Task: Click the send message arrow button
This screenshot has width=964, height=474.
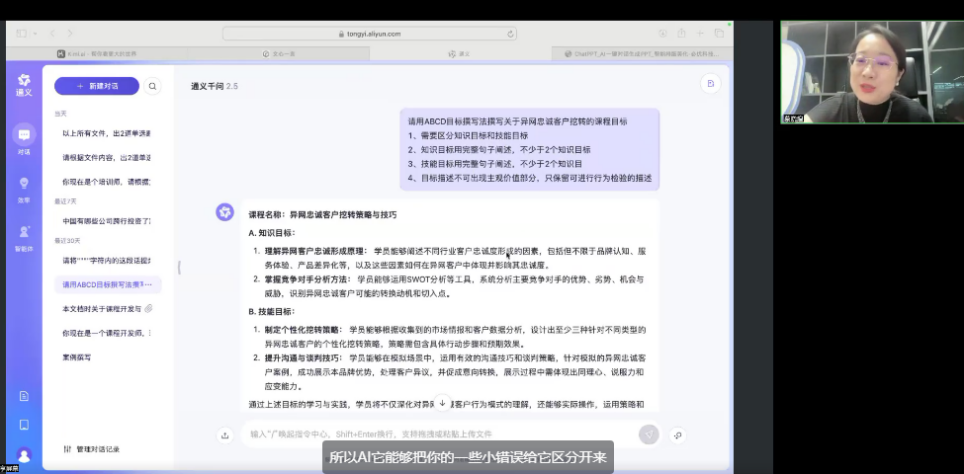Action: [648, 435]
